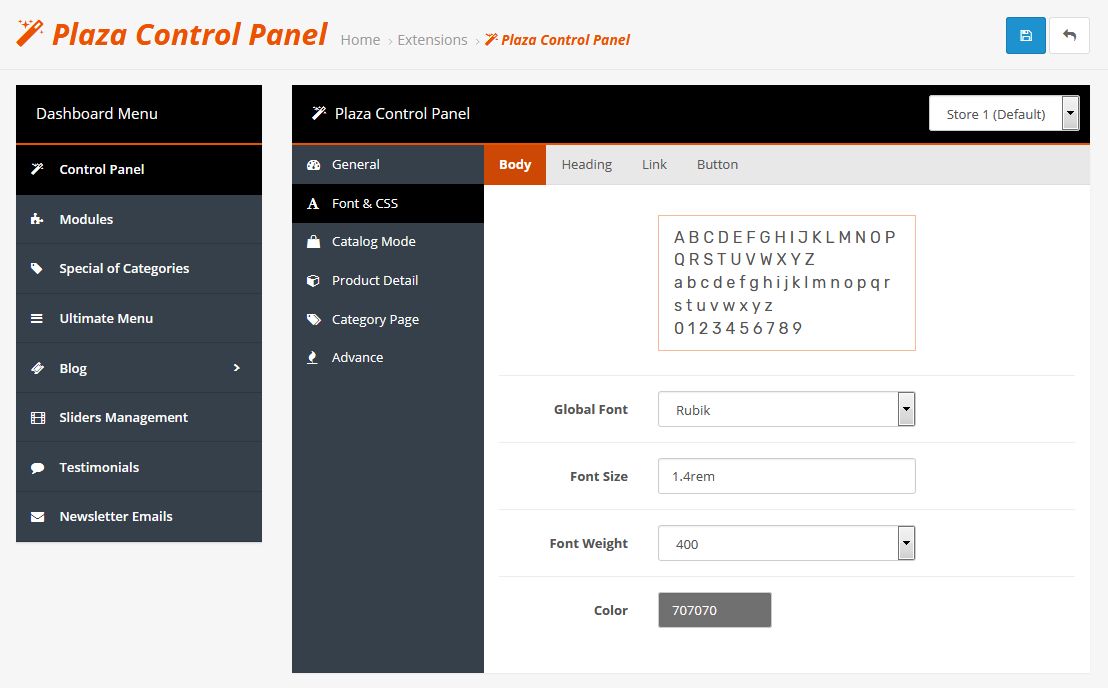This screenshot has width=1108, height=688.
Task: Click the cube icon for Product Detail
Action: point(313,280)
